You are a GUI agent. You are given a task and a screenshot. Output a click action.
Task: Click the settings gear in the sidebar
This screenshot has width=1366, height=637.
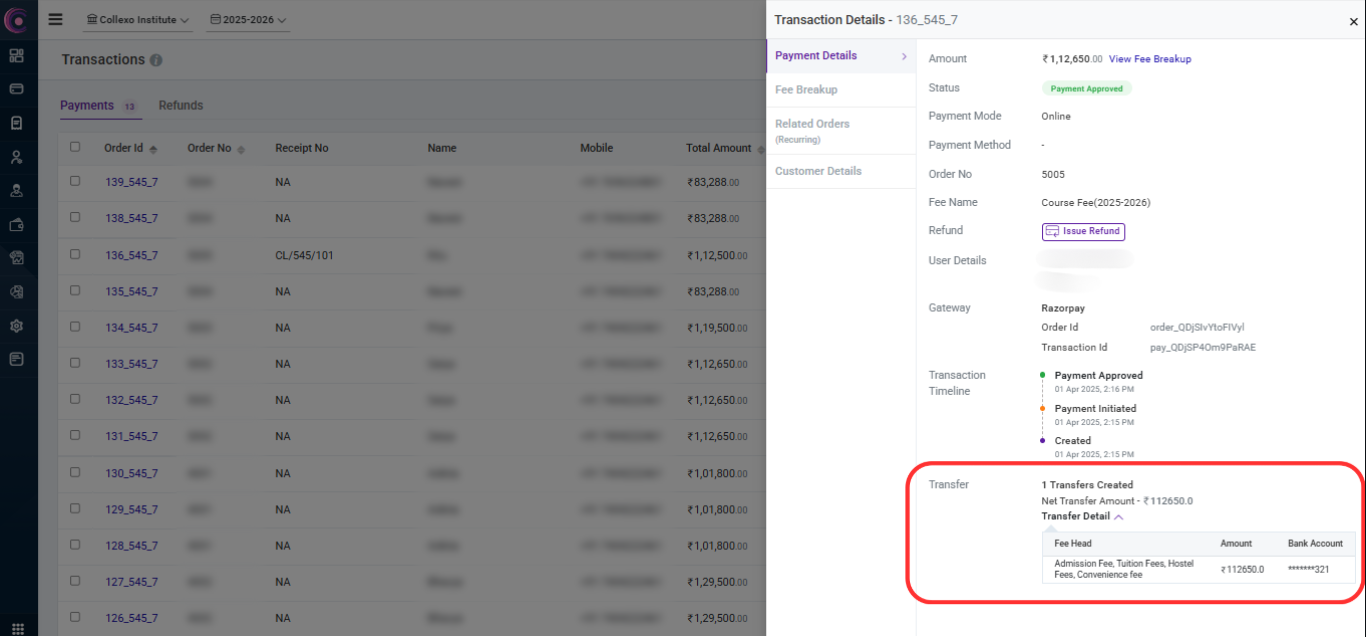click(x=17, y=326)
